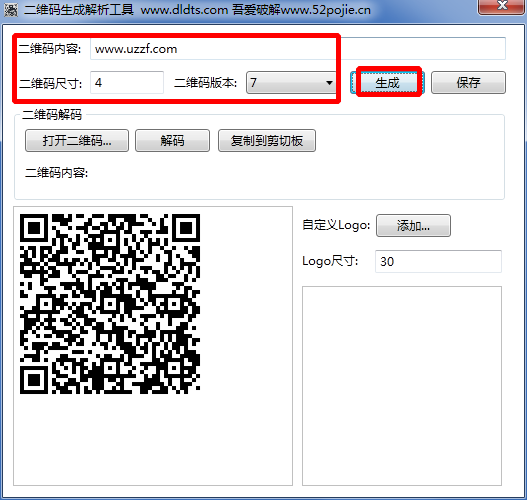This screenshot has width=527, height=500.
Task: Click the generated QR code image
Action: click(x=110, y=304)
